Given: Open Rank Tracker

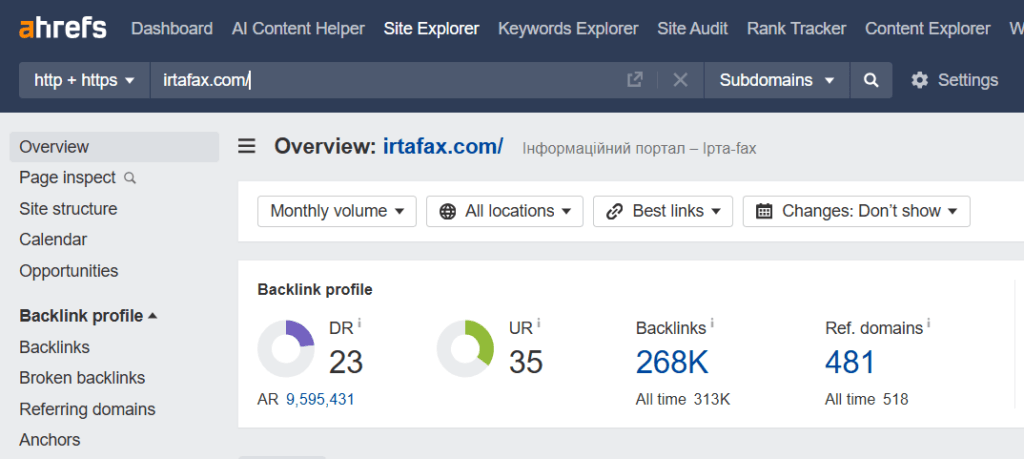Looking at the screenshot, I should 796,29.
